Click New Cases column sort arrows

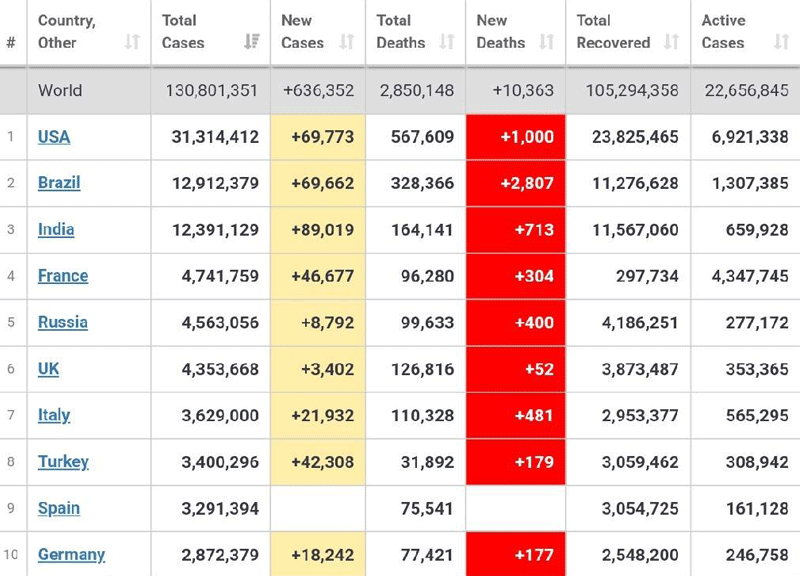[x=347, y=42]
